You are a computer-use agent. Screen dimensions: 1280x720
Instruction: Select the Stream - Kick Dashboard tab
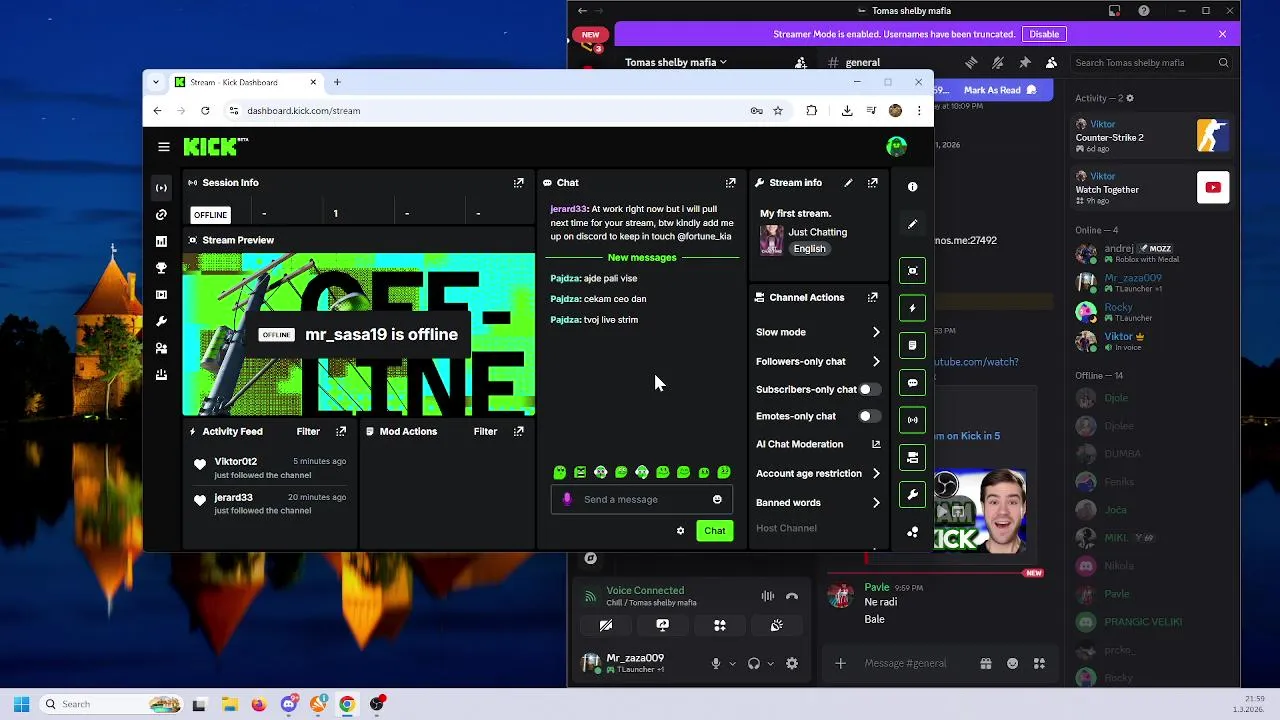tap(246, 82)
